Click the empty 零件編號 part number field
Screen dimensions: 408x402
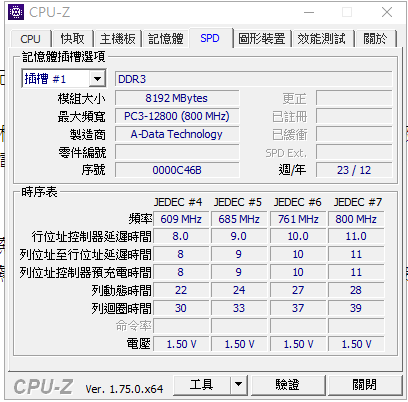(177, 152)
